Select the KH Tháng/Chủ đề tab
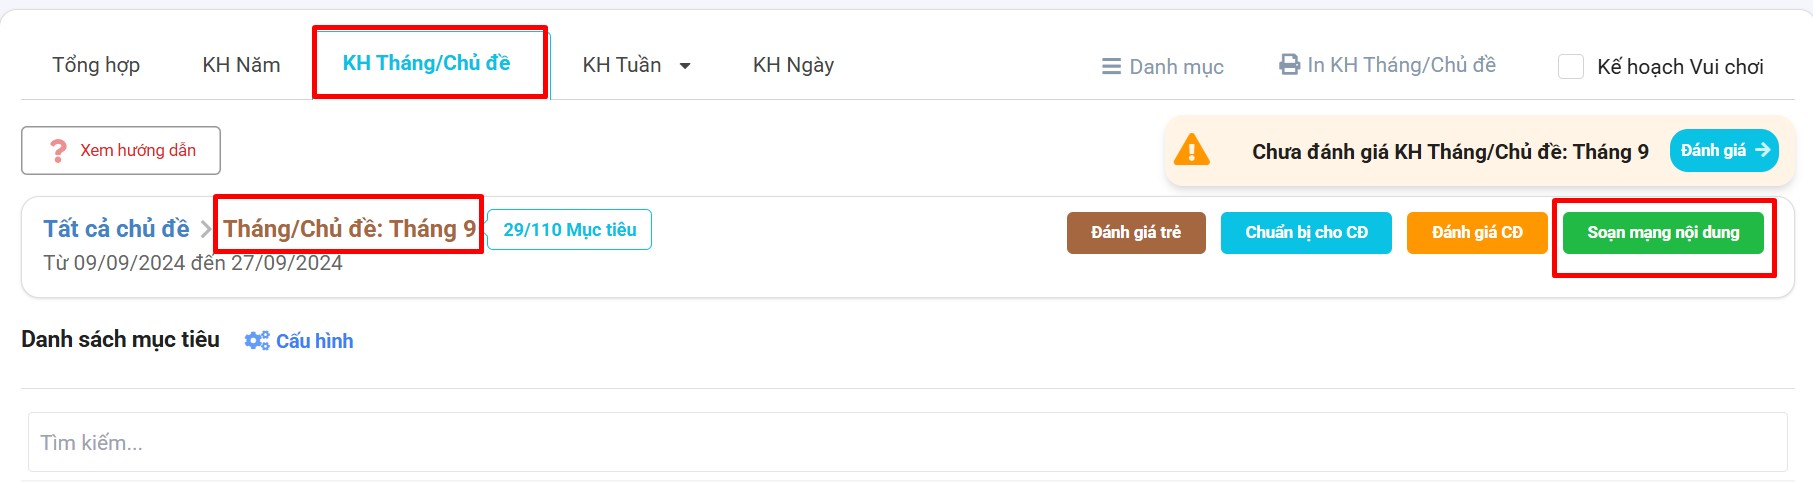Screen dimensions: 1813x482 click(x=426, y=63)
